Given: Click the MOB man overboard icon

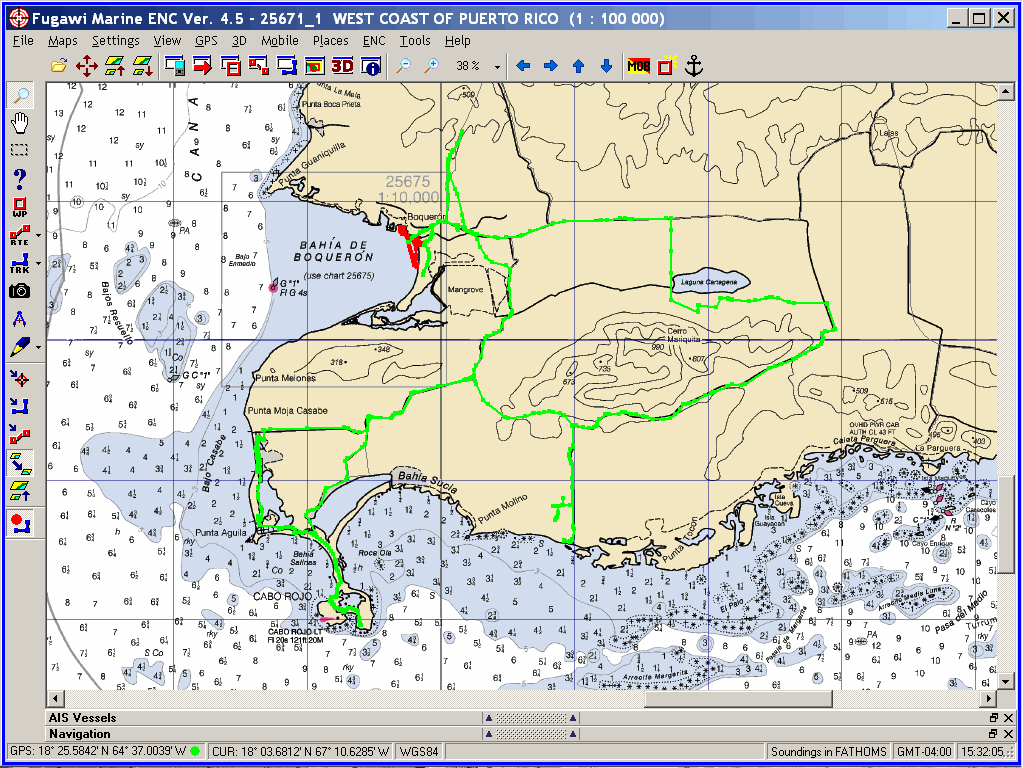Looking at the screenshot, I should pyautogui.click(x=638, y=66).
